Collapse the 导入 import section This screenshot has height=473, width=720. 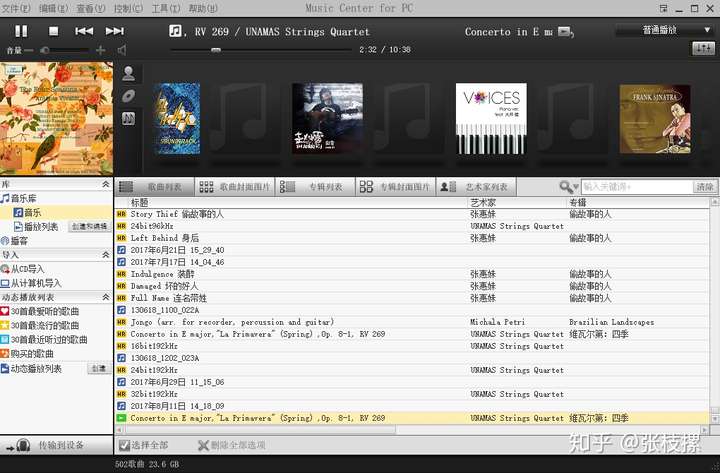pyautogui.click(x=106, y=254)
